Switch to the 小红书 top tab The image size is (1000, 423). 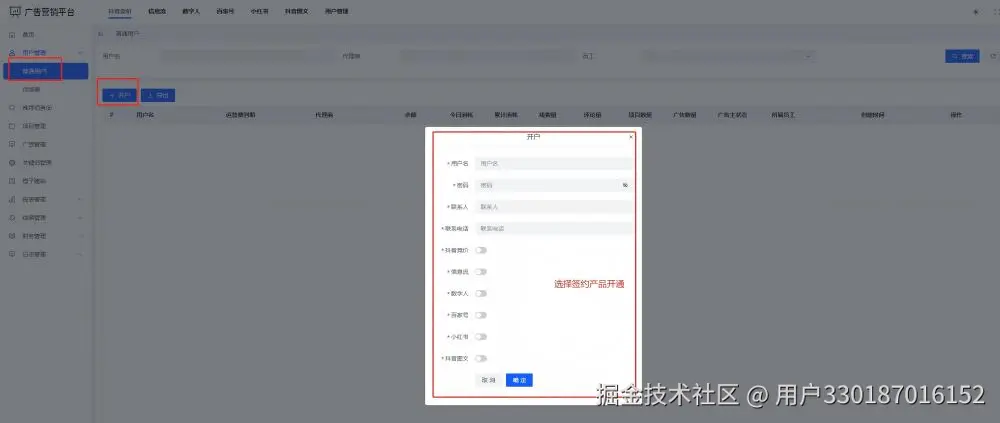click(x=260, y=11)
